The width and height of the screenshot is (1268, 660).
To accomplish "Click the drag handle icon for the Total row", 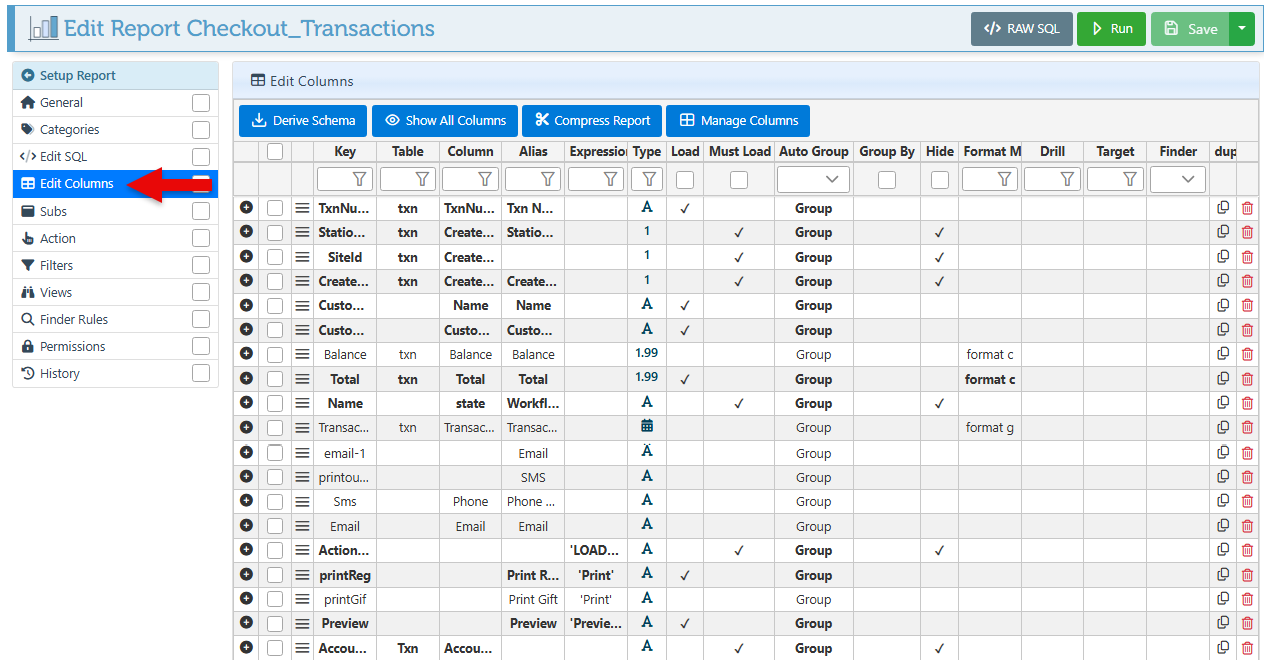I will (x=302, y=379).
